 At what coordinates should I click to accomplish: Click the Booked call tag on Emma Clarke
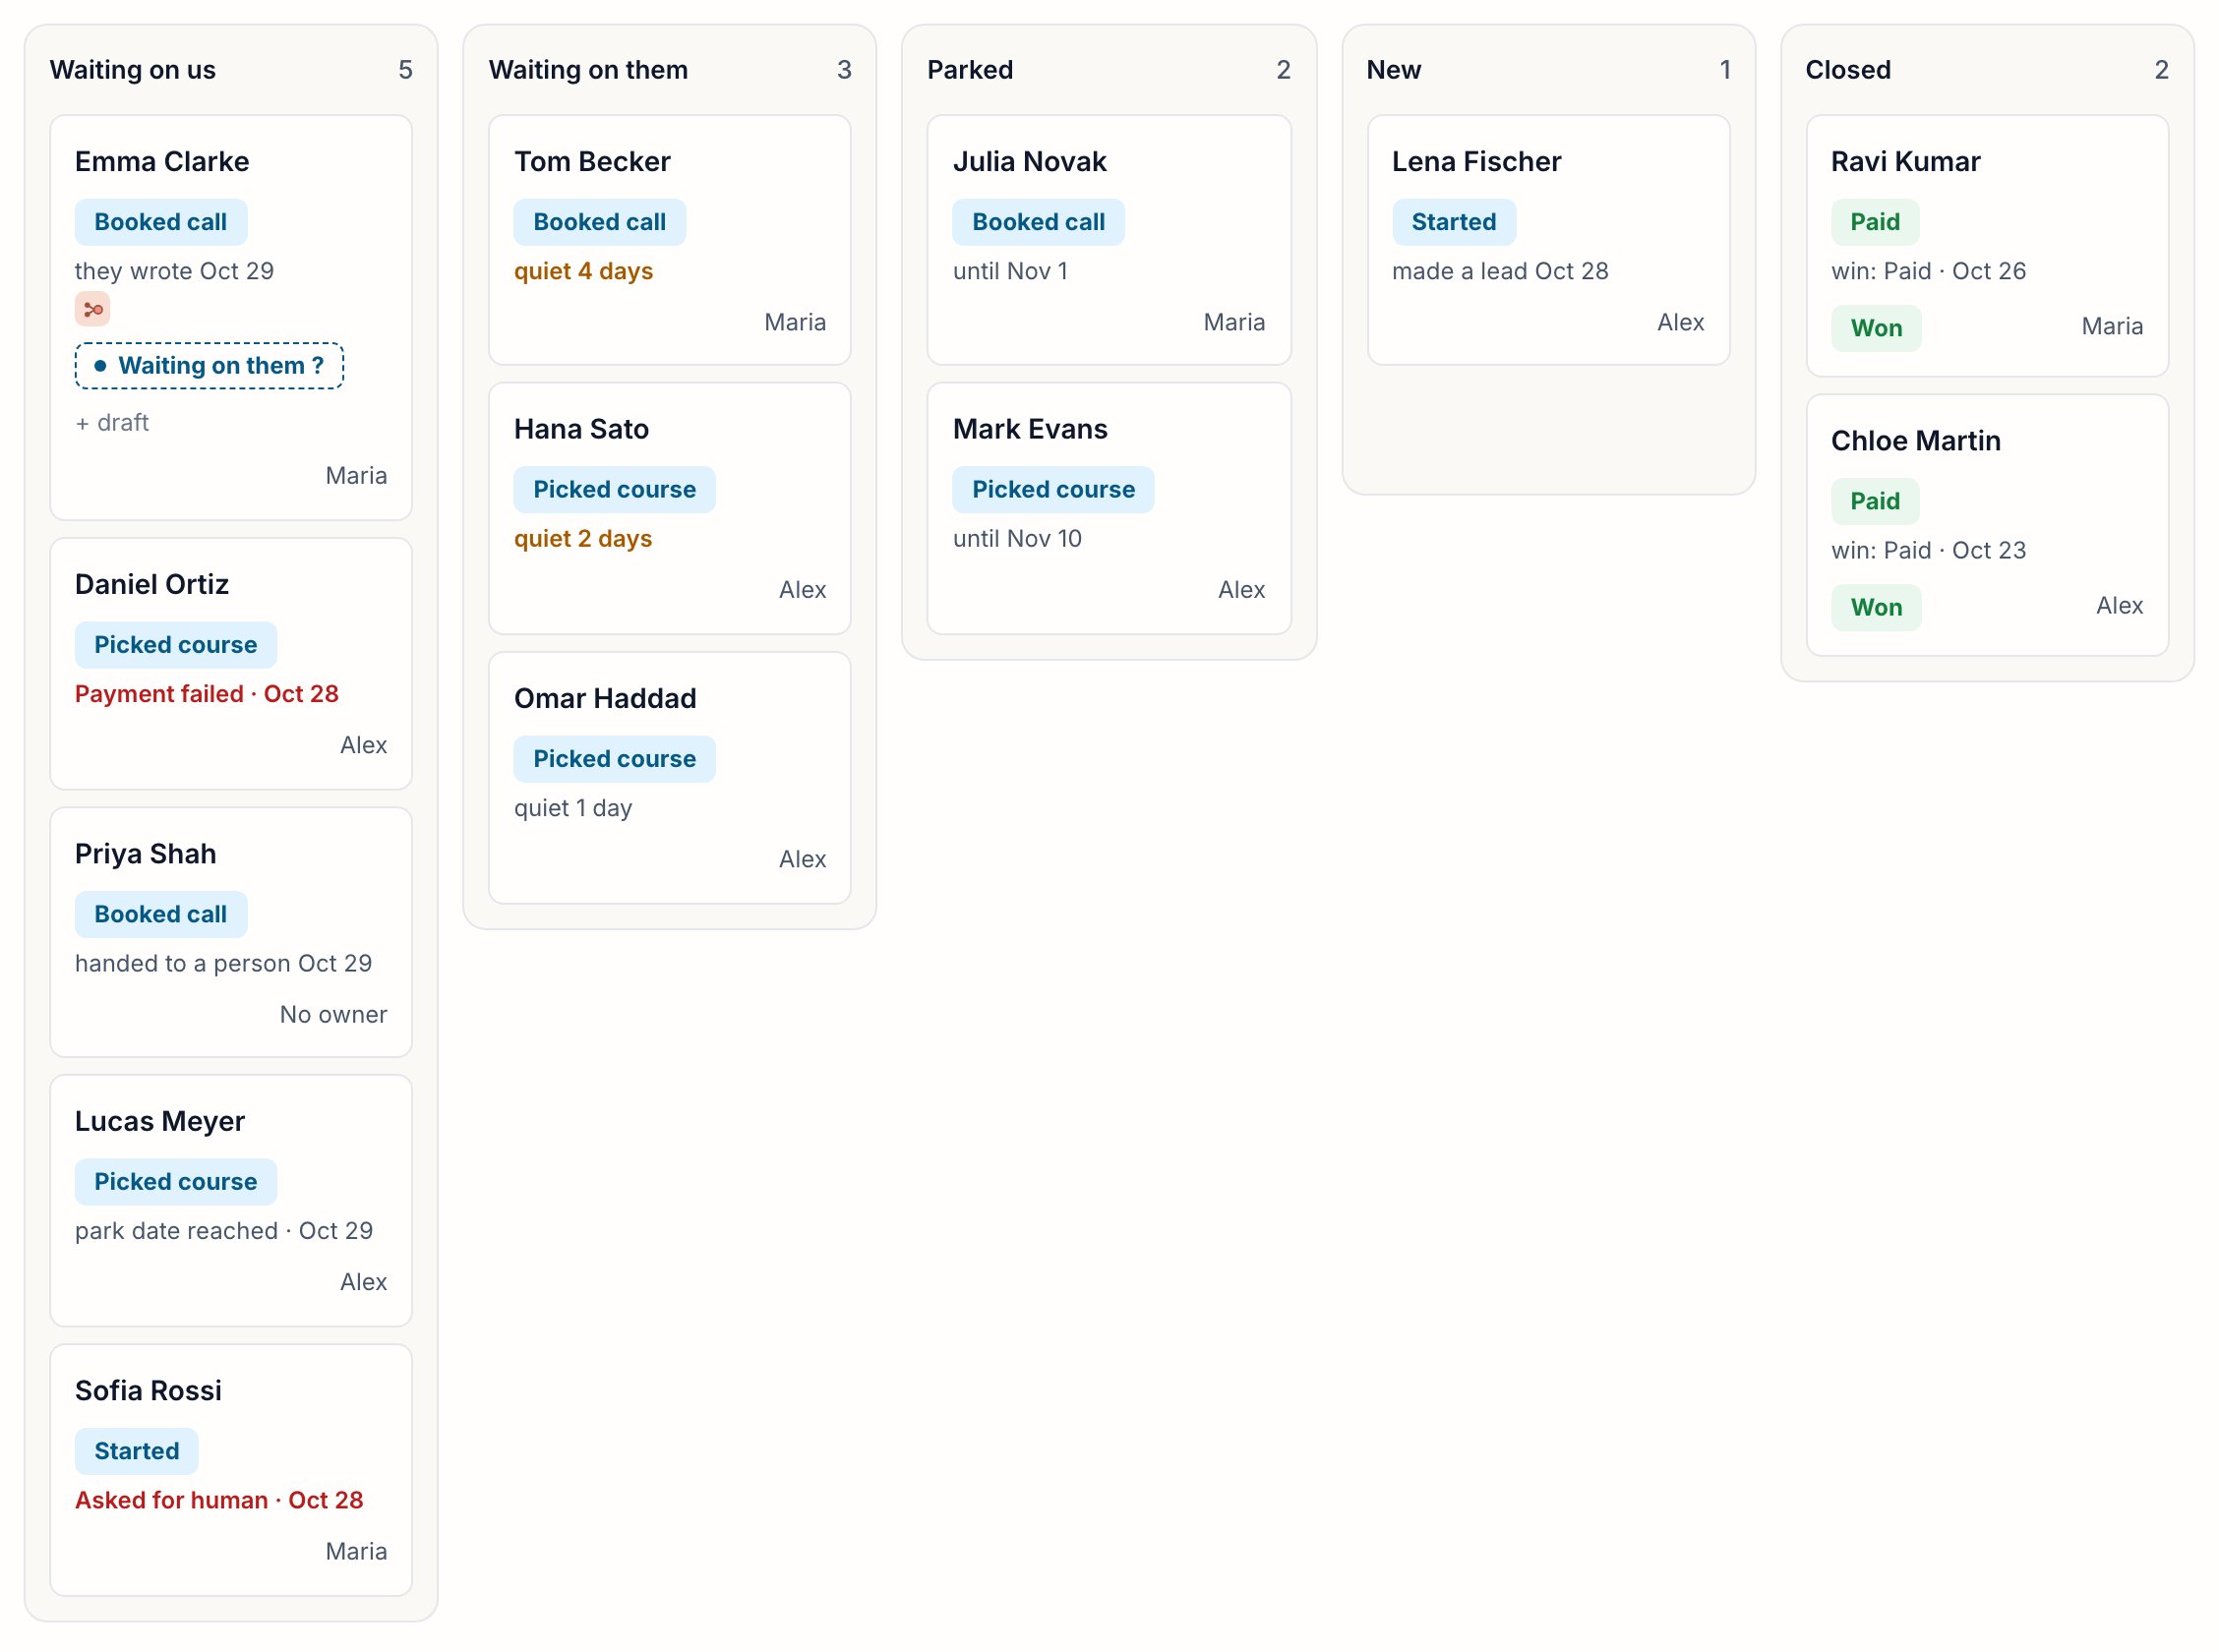click(161, 222)
